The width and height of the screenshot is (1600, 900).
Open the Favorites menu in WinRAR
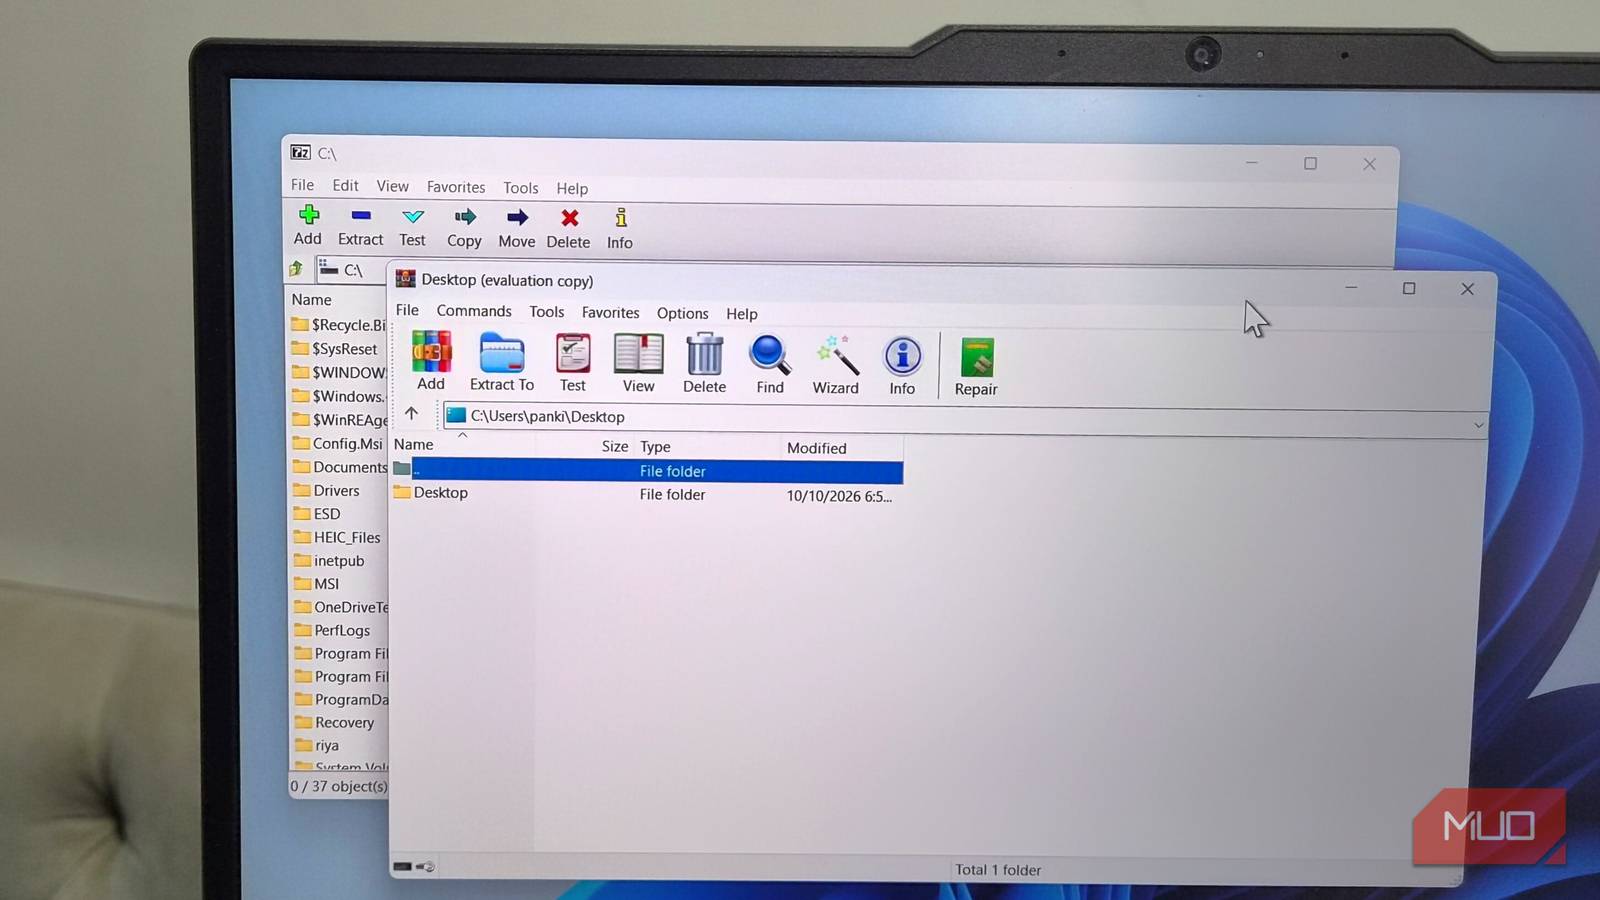click(x=610, y=313)
